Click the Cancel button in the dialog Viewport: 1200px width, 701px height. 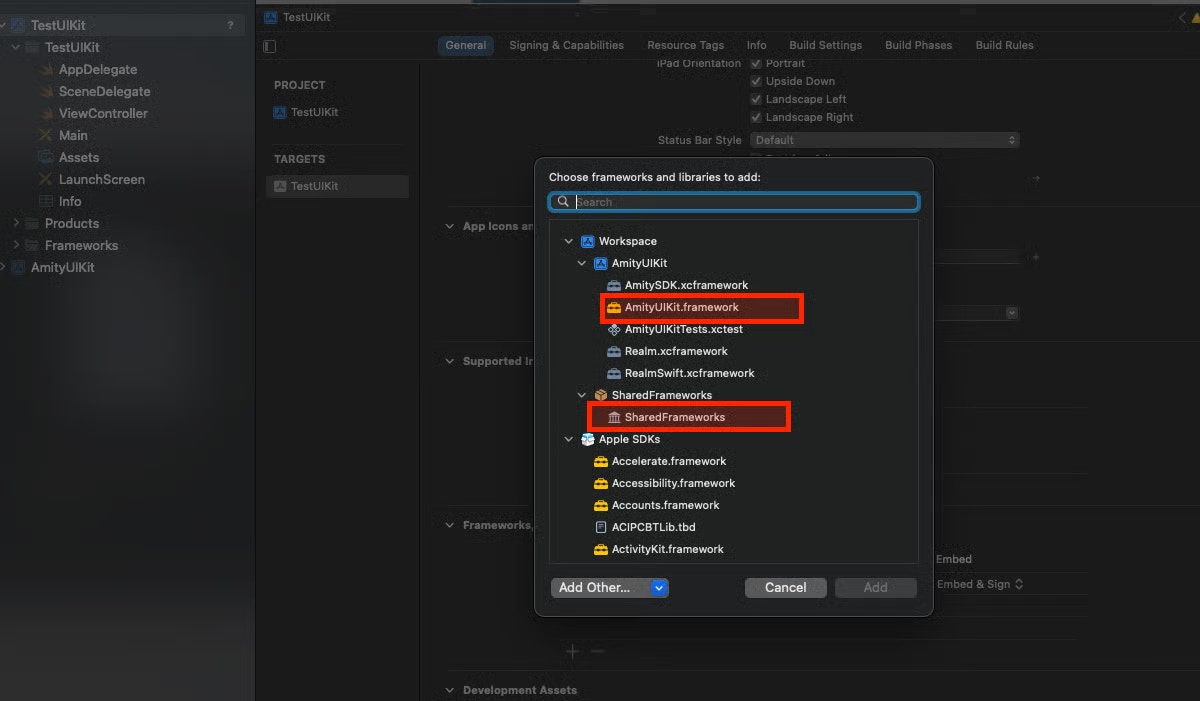[785, 588]
